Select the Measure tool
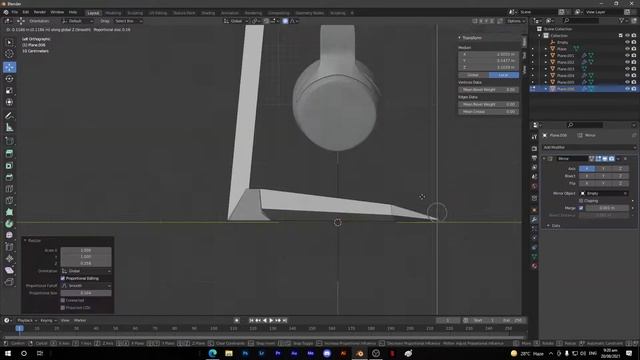 point(9,128)
